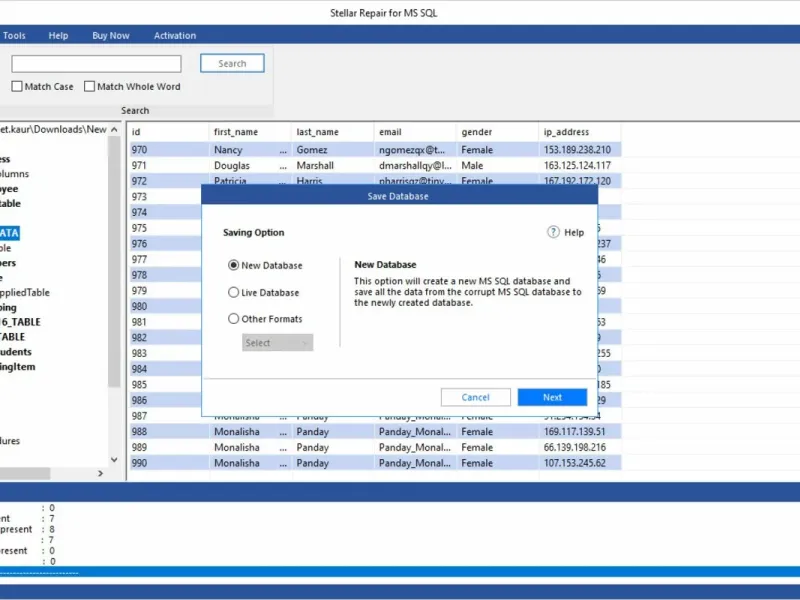Image resolution: width=800 pixels, height=600 pixels.
Task: Select the ingItem tree item
Action: tap(18, 366)
